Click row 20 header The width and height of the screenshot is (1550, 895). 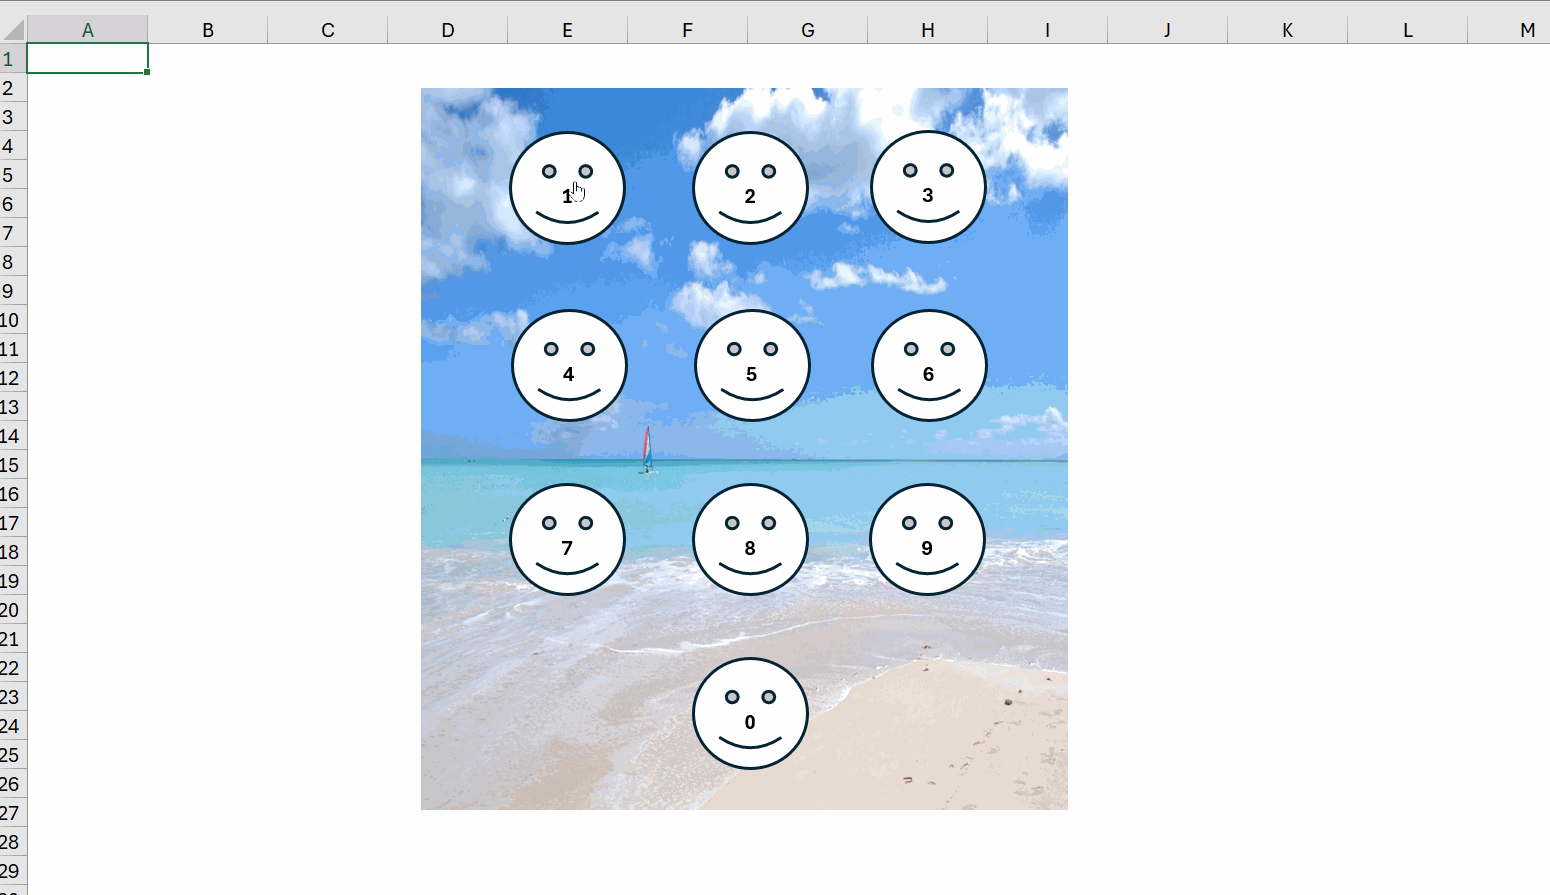point(12,610)
